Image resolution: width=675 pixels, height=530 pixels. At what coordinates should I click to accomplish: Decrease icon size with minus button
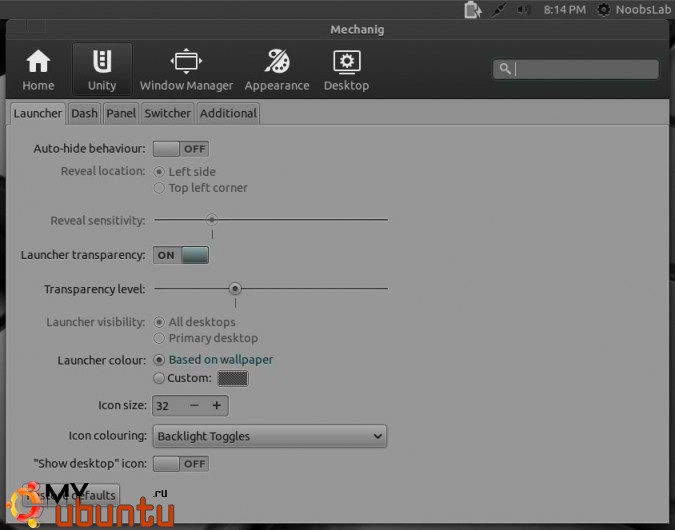tap(194, 406)
